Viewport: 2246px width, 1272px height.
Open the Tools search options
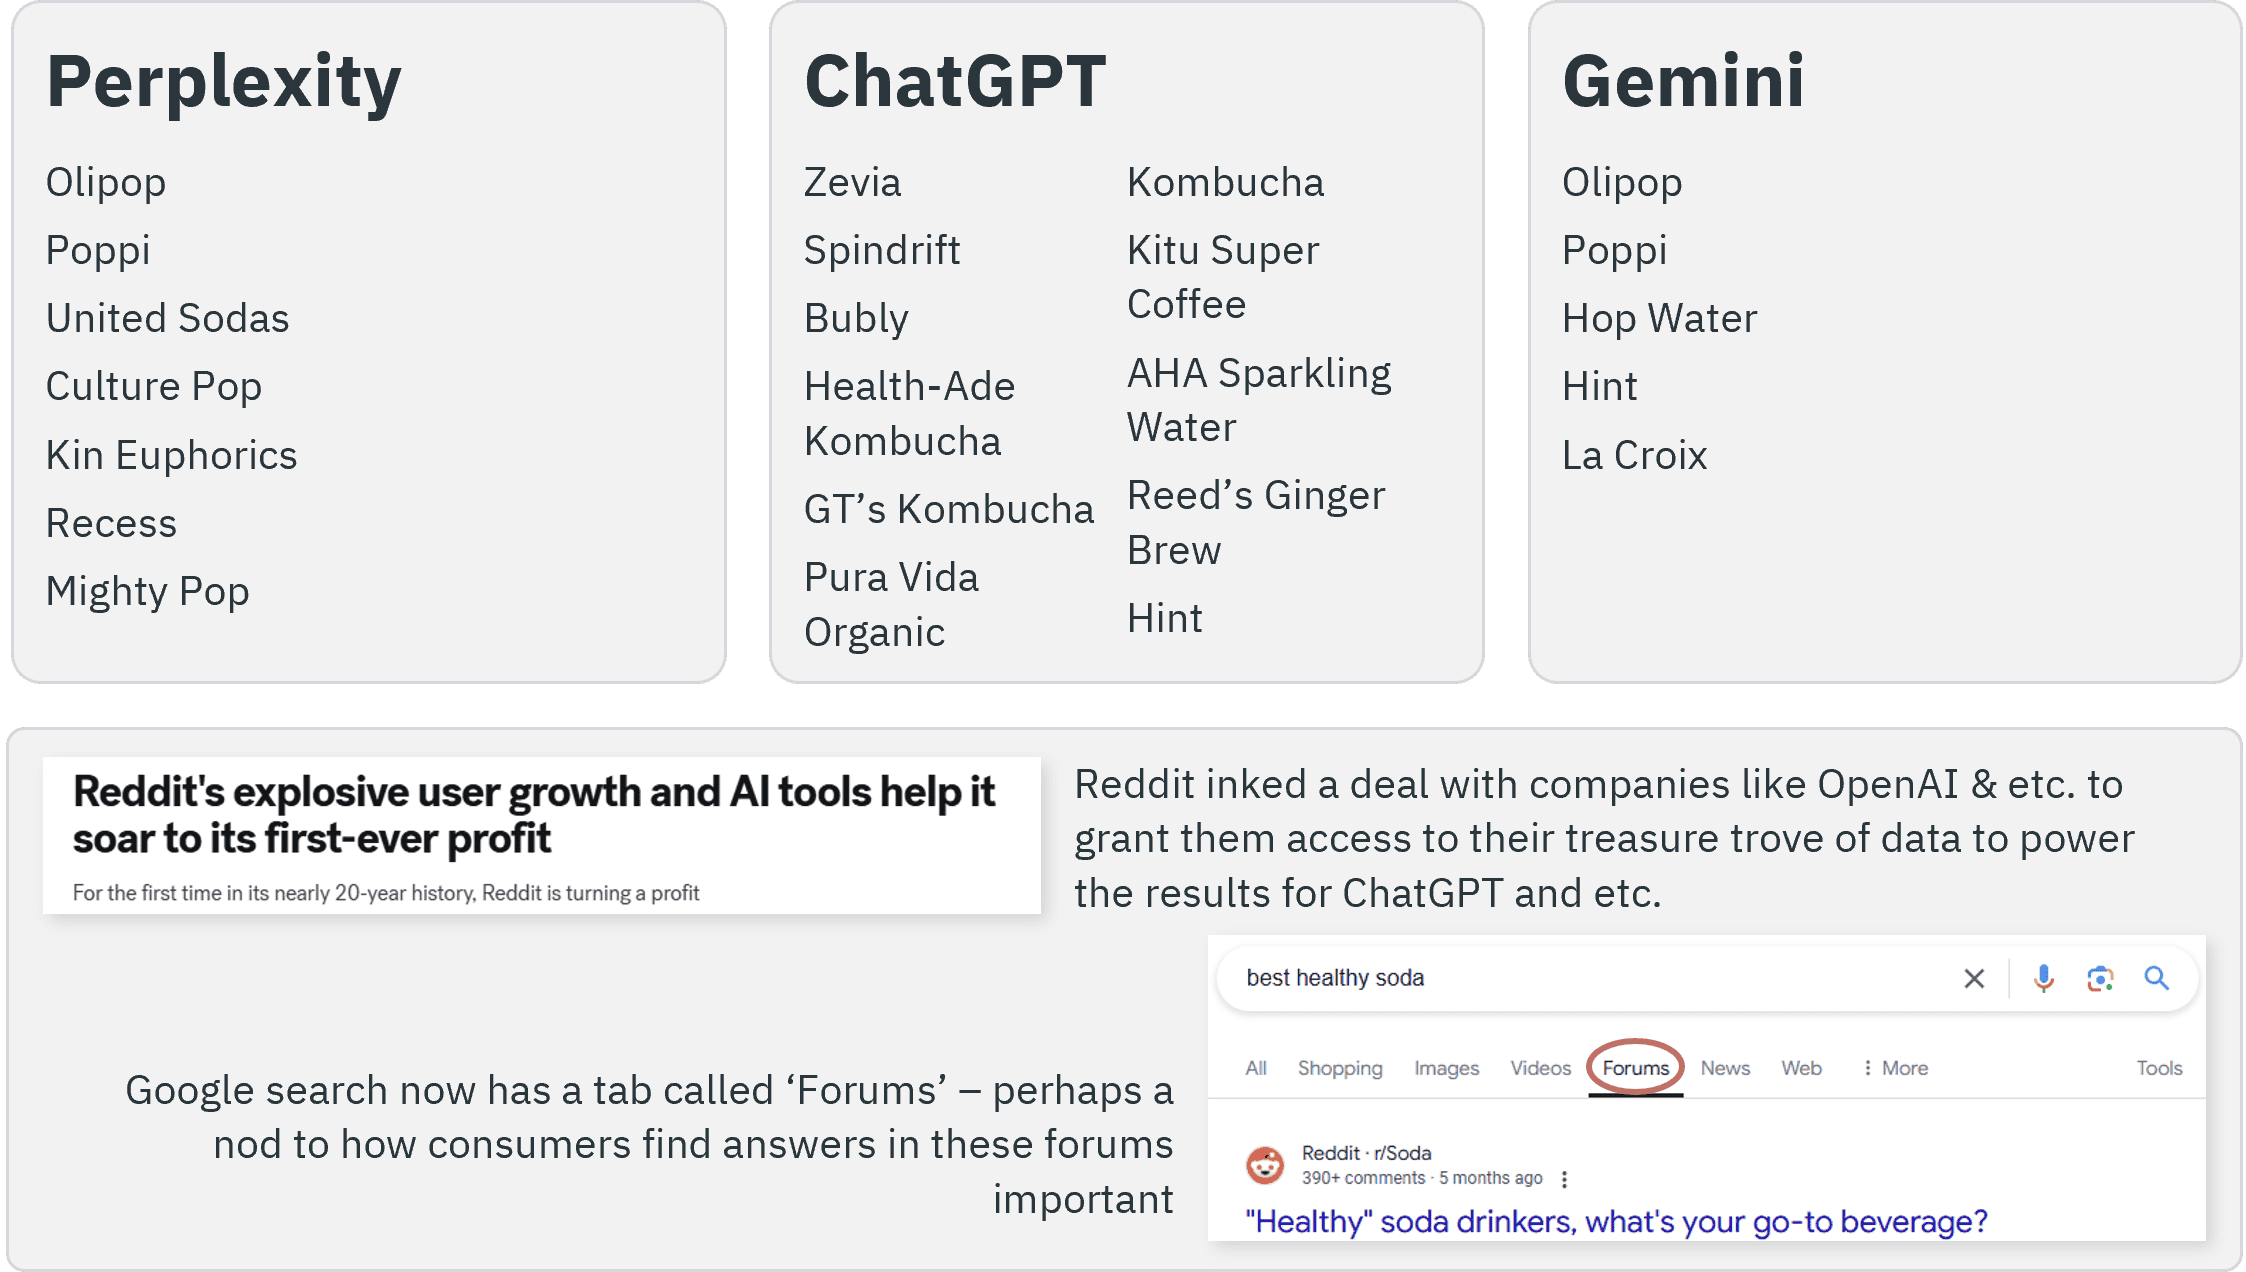(2159, 1068)
